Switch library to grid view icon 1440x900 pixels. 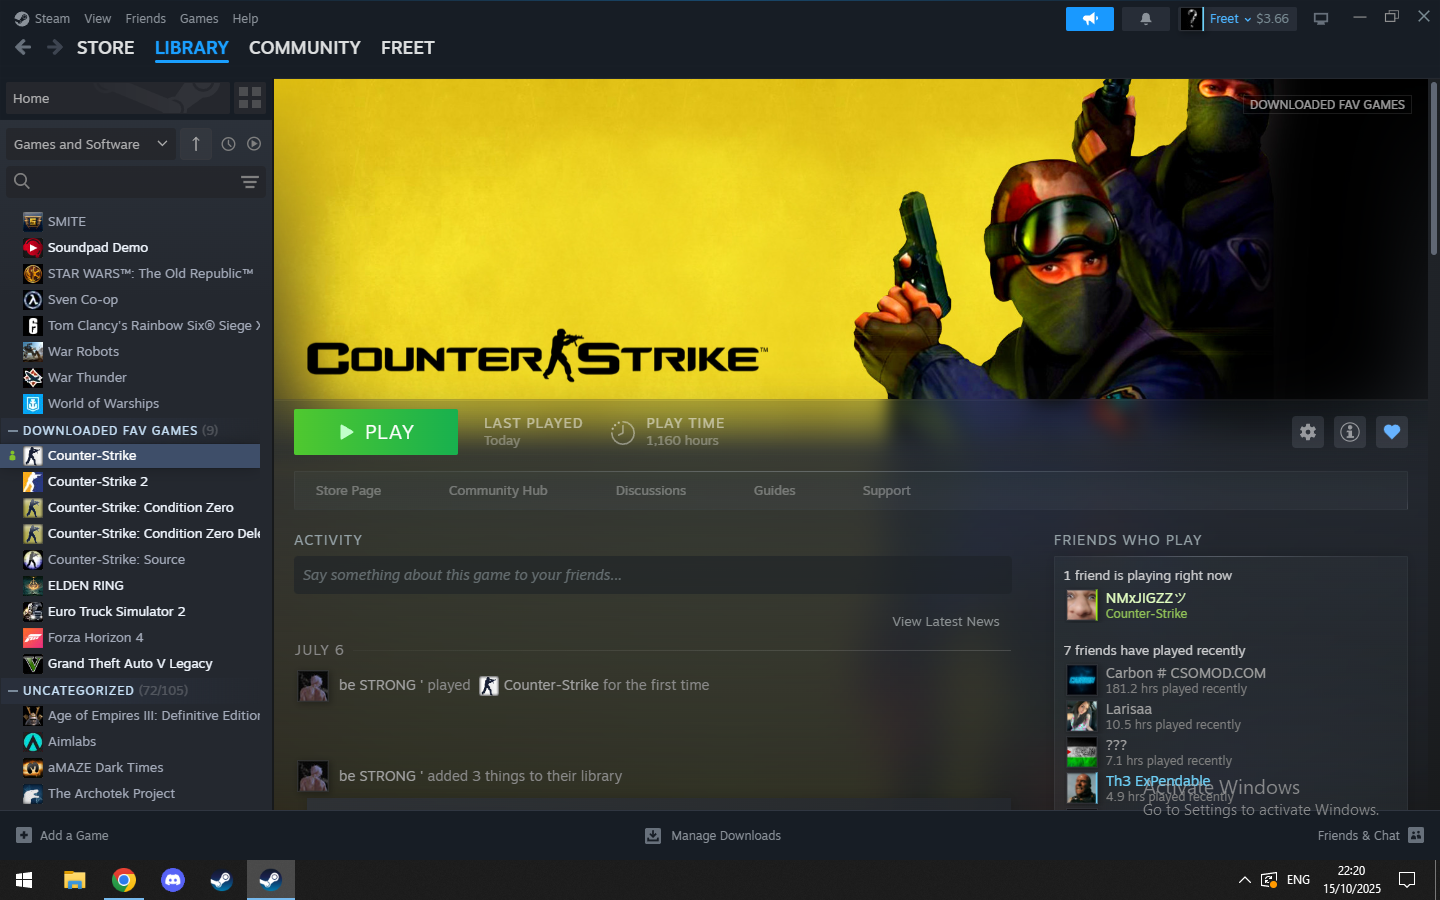tap(250, 98)
